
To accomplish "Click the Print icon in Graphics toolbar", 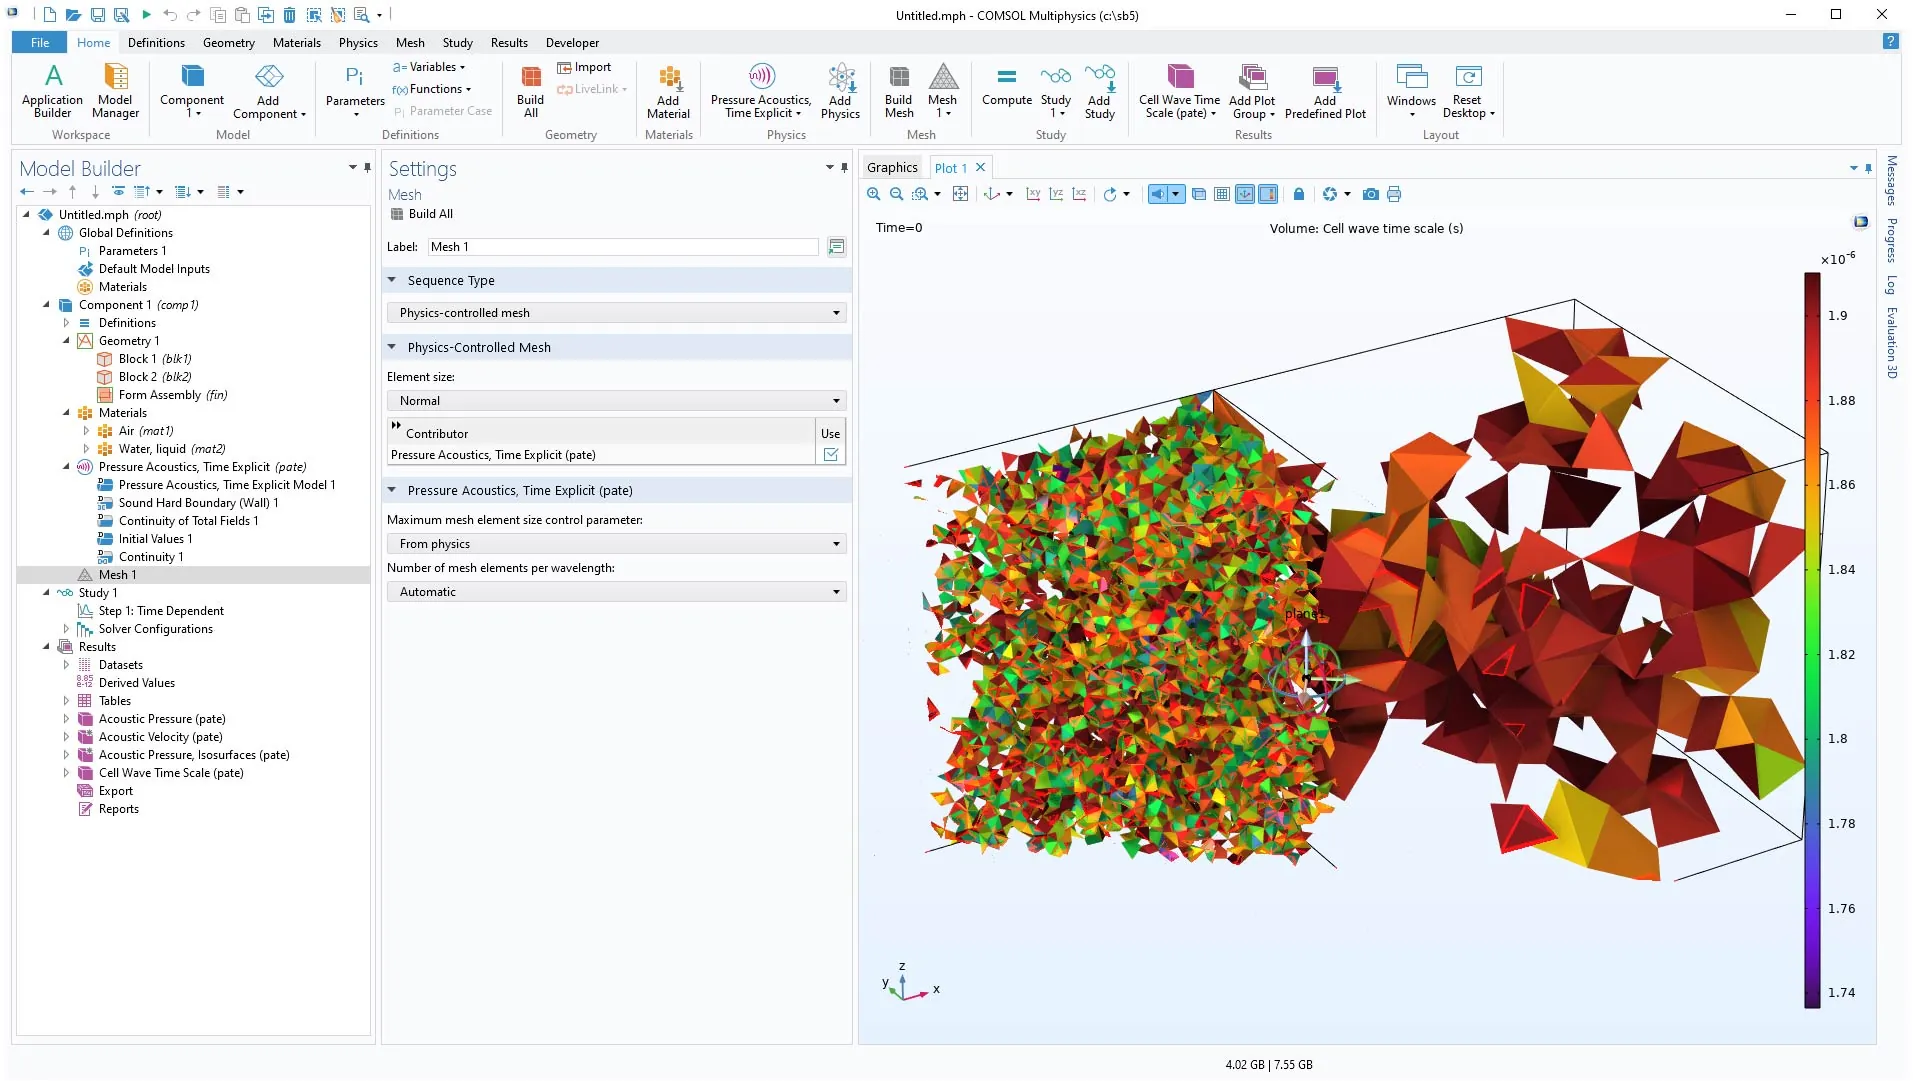I will tap(1394, 194).
